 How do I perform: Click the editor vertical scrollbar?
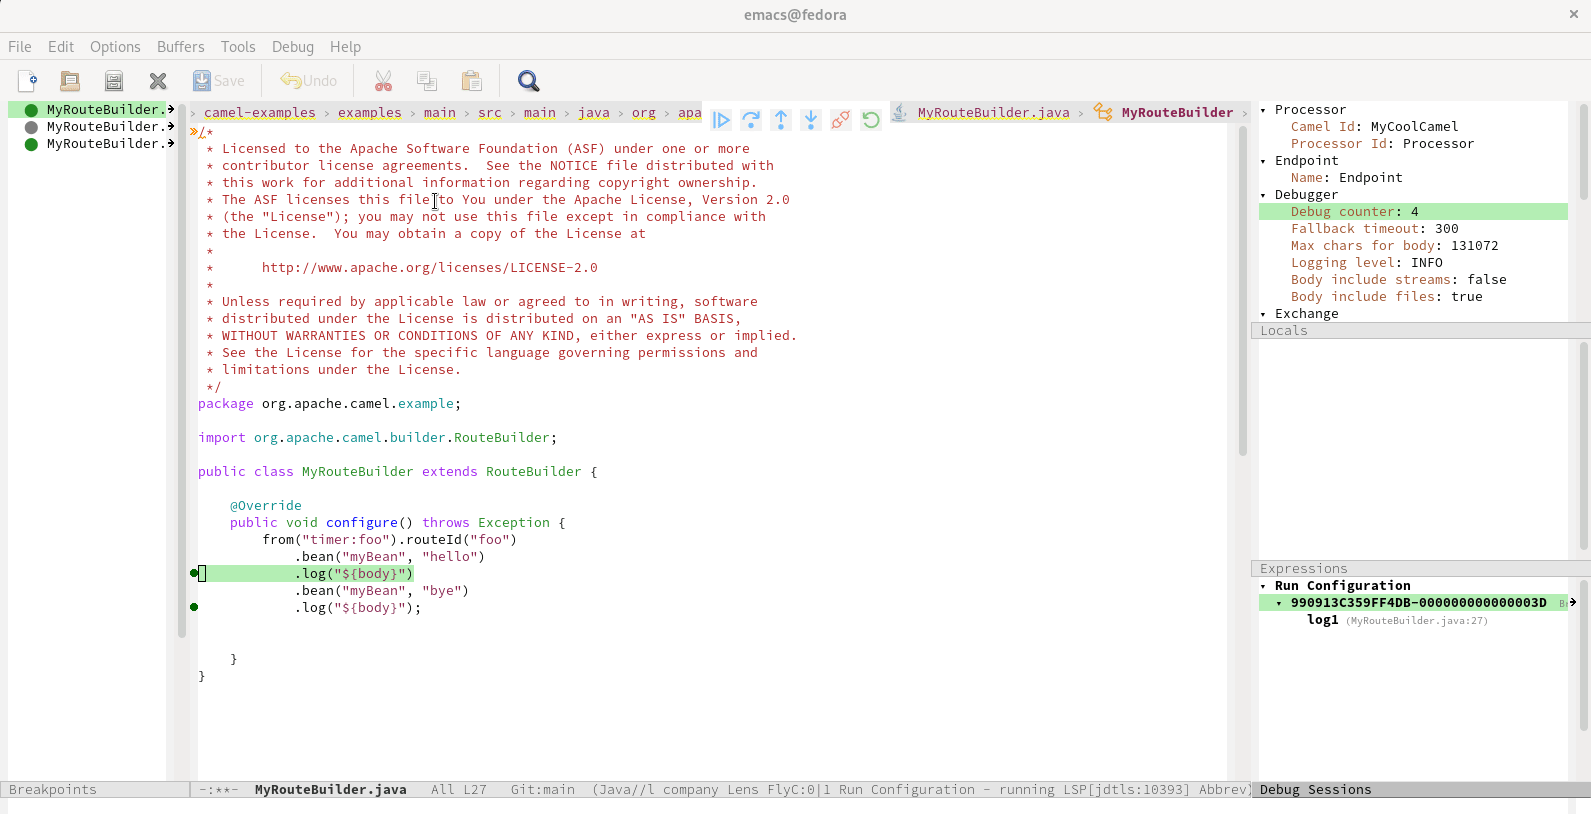[x=1243, y=300]
